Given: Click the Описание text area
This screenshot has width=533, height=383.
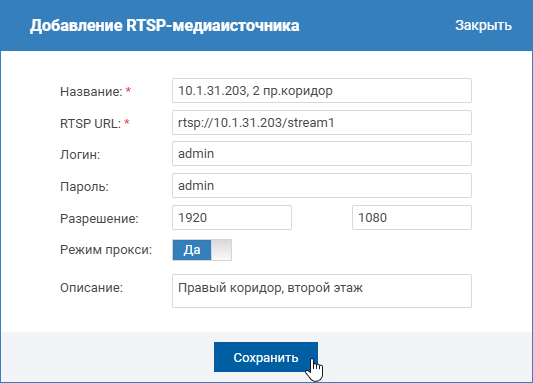Looking at the screenshot, I should (x=322, y=291).
